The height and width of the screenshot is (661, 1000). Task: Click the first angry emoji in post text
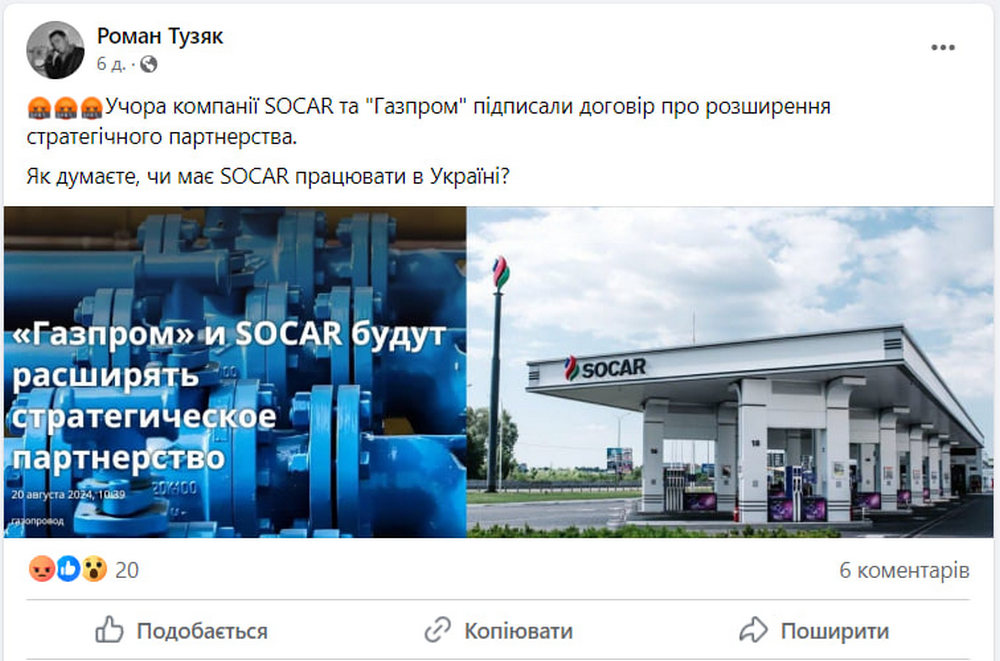(x=39, y=107)
